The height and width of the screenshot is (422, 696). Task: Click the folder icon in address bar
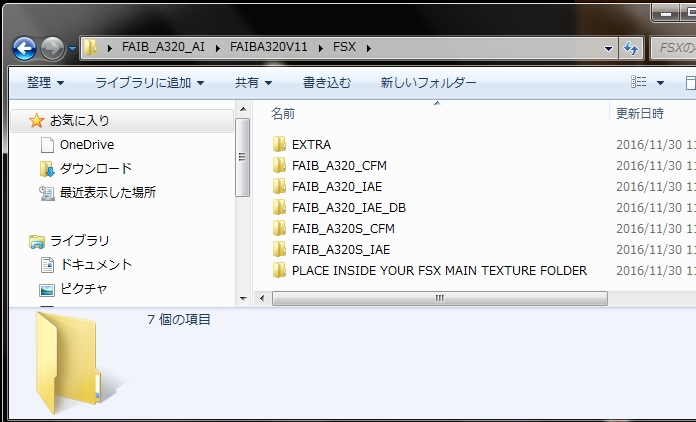(91, 47)
